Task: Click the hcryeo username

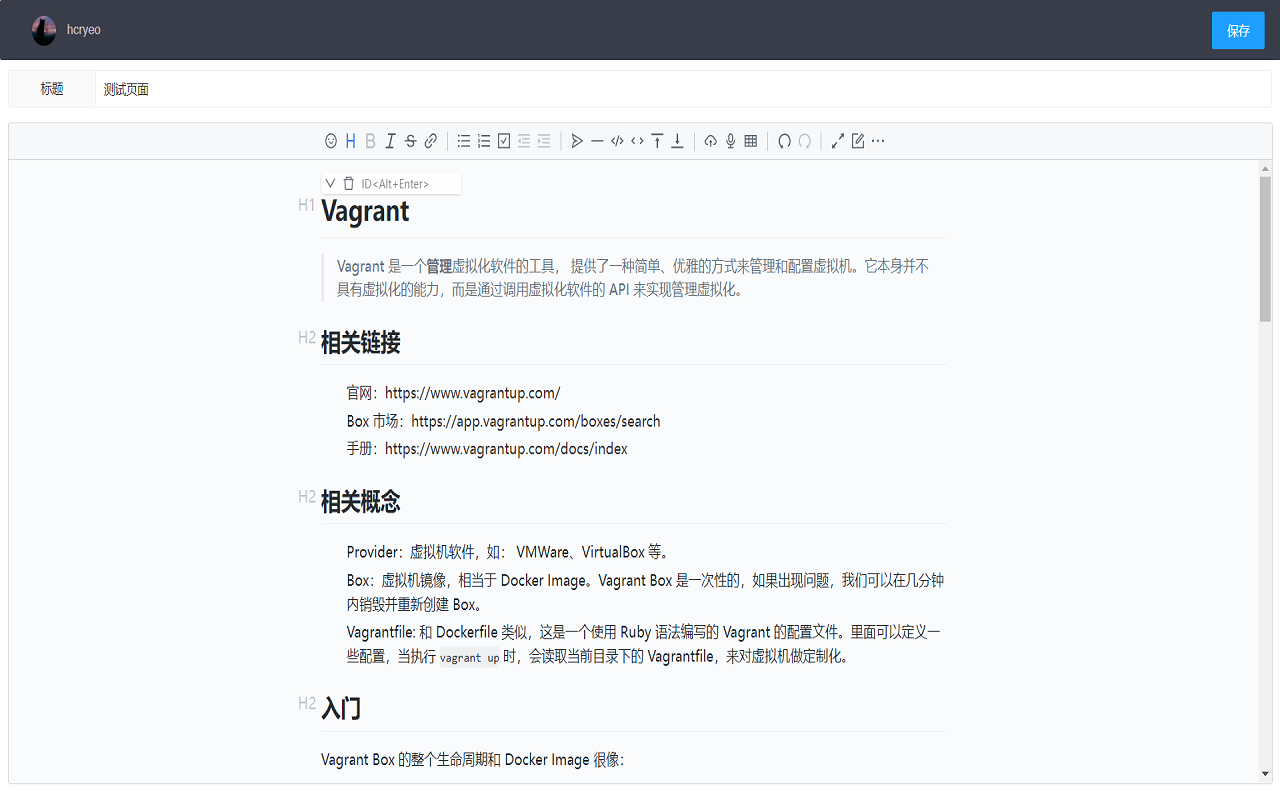Action: tap(84, 30)
